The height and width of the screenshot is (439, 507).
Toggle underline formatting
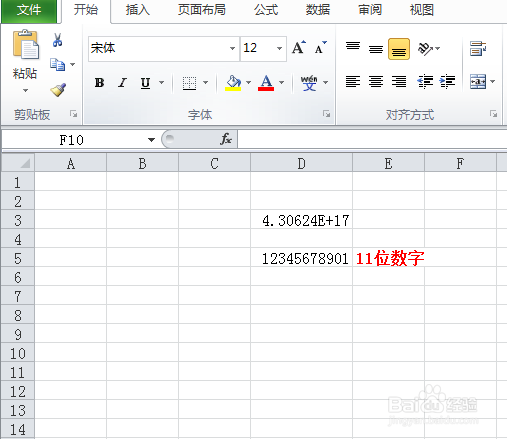pos(145,82)
